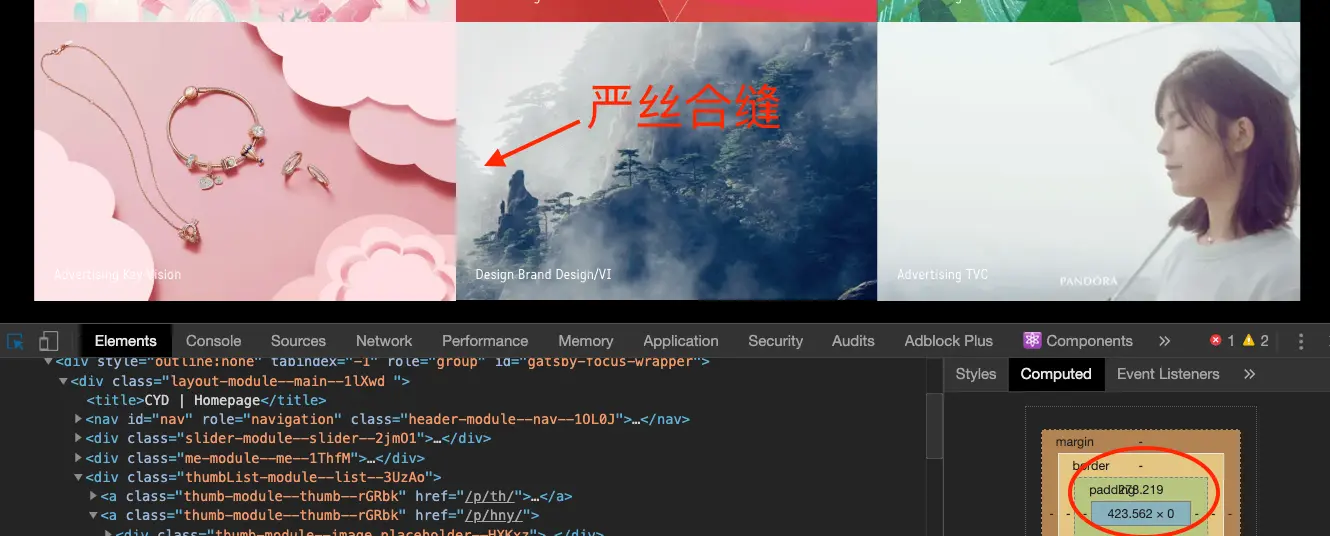Toggle the device toolbar icon
This screenshot has height=536, width=1330.
tap(49, 341)
